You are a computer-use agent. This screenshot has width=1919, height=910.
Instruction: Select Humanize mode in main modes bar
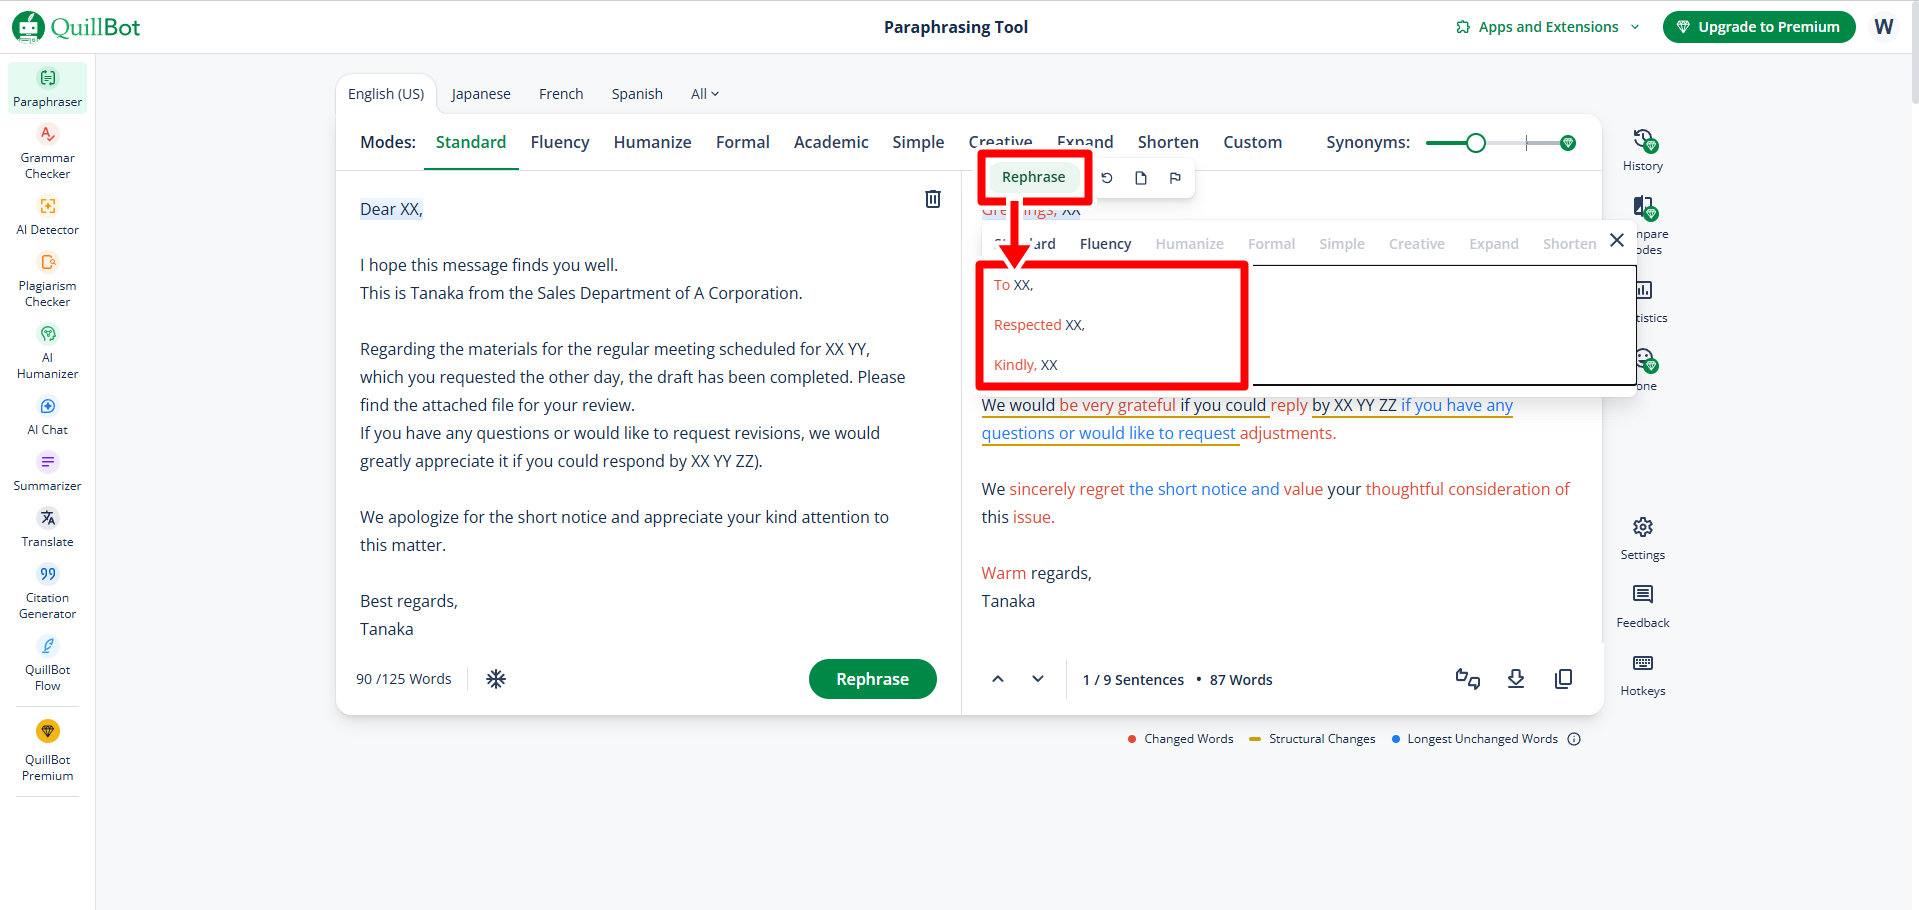tap(652, 142)
